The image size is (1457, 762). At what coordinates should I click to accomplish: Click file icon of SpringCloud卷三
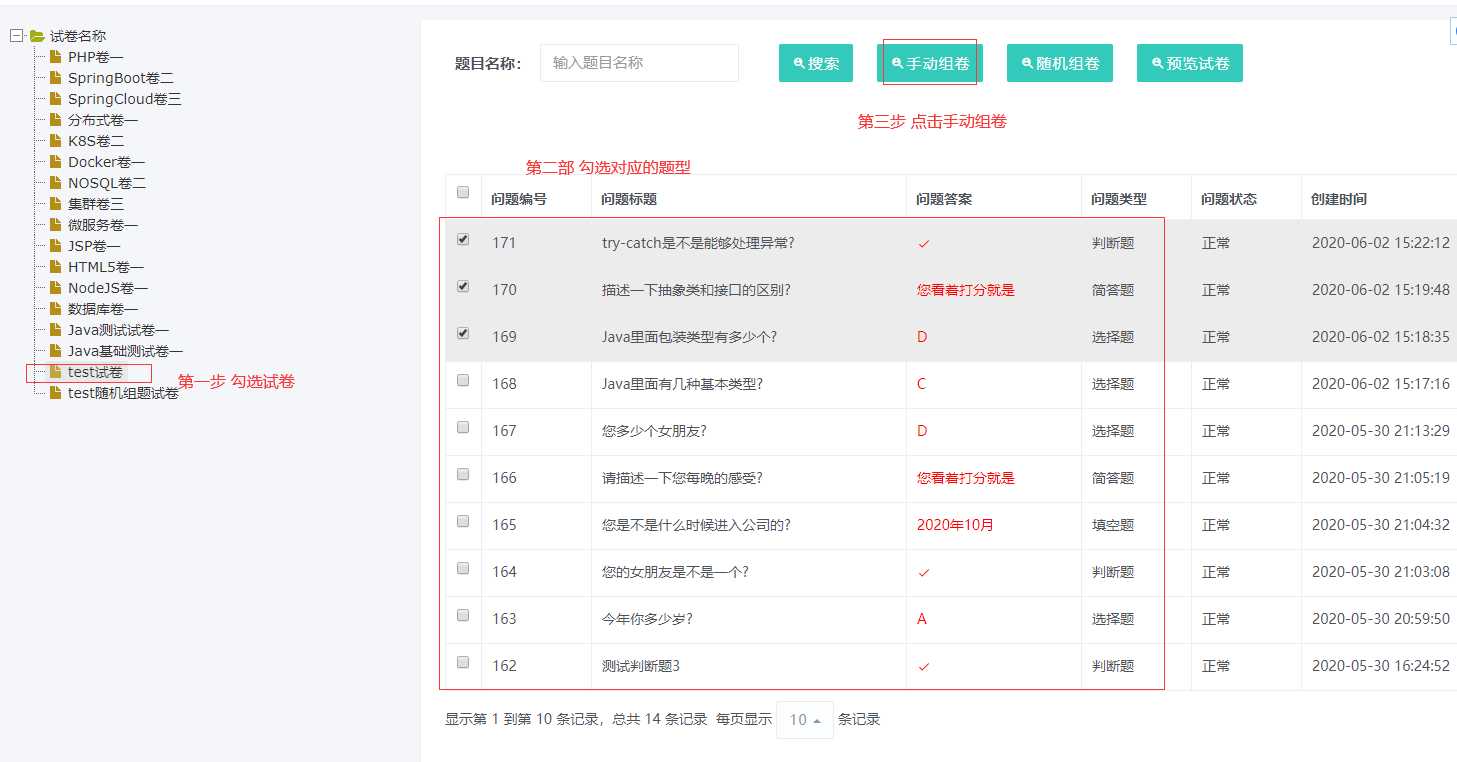click(x=56, y=99)
